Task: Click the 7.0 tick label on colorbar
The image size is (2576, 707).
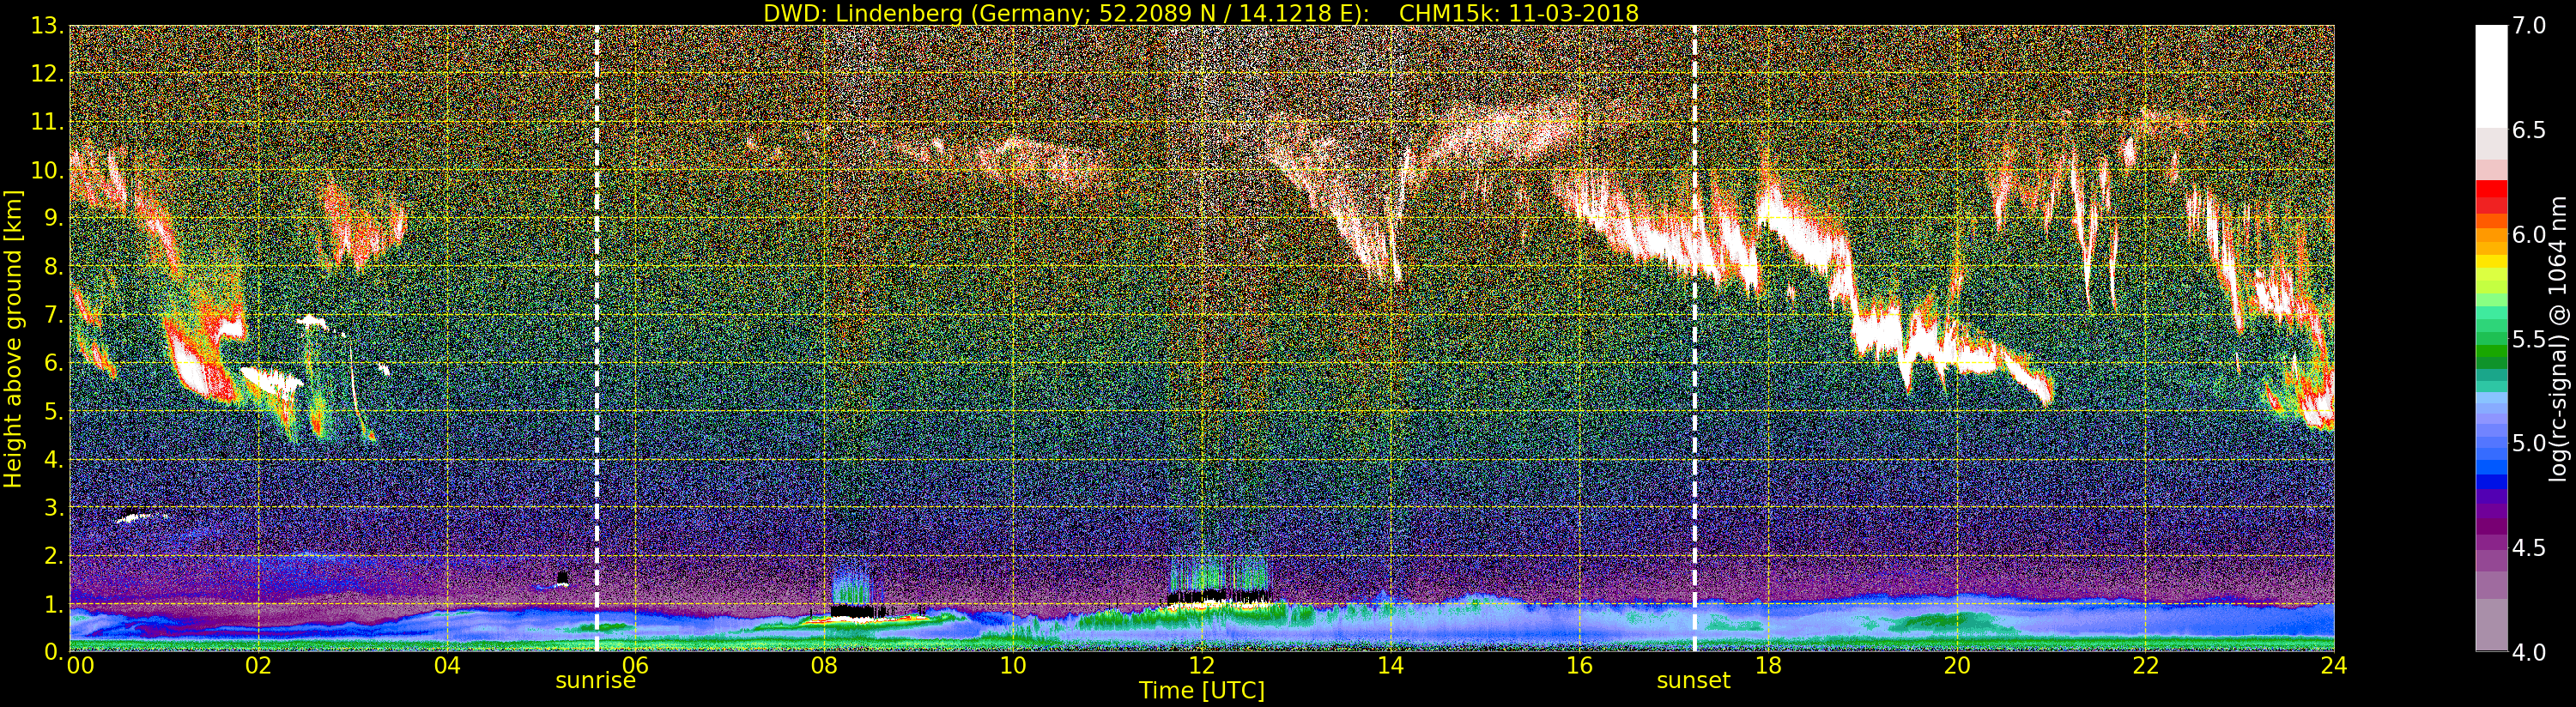Action: click(2530, 26)
